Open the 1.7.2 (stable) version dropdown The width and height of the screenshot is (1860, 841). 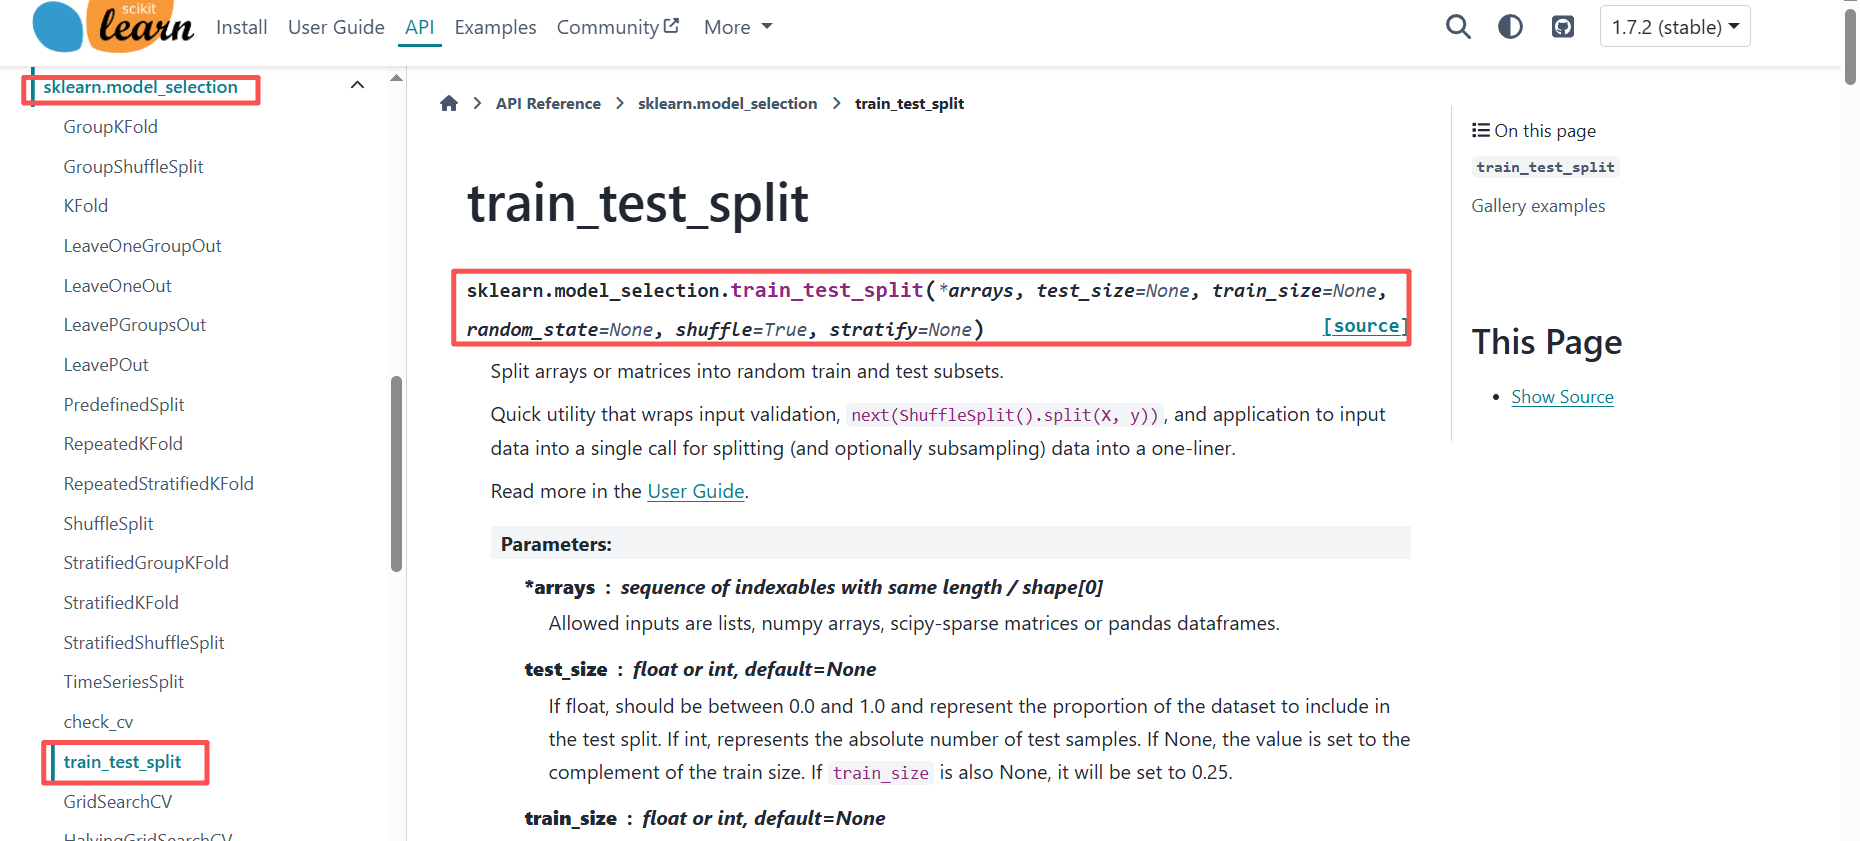[1675, 27]
